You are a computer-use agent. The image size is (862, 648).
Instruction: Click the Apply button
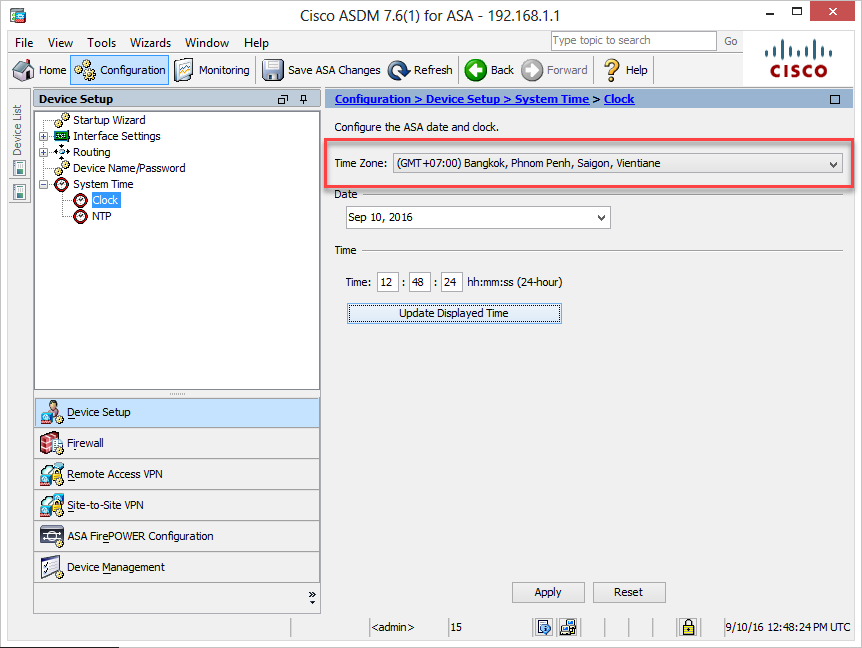click(548, 592)
